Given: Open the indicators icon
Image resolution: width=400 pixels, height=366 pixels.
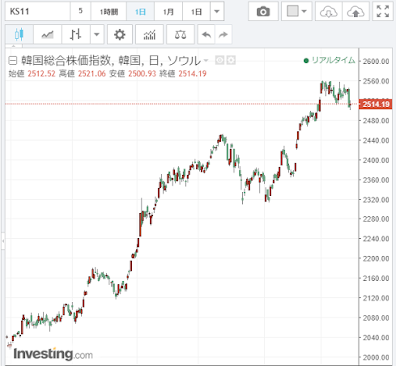Looking at the screenshot, I should [149, 34].
